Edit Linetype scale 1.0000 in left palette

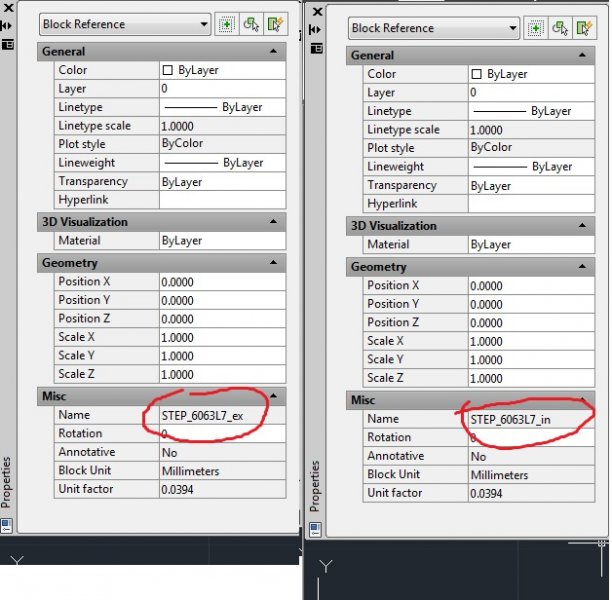click(223, 126)
